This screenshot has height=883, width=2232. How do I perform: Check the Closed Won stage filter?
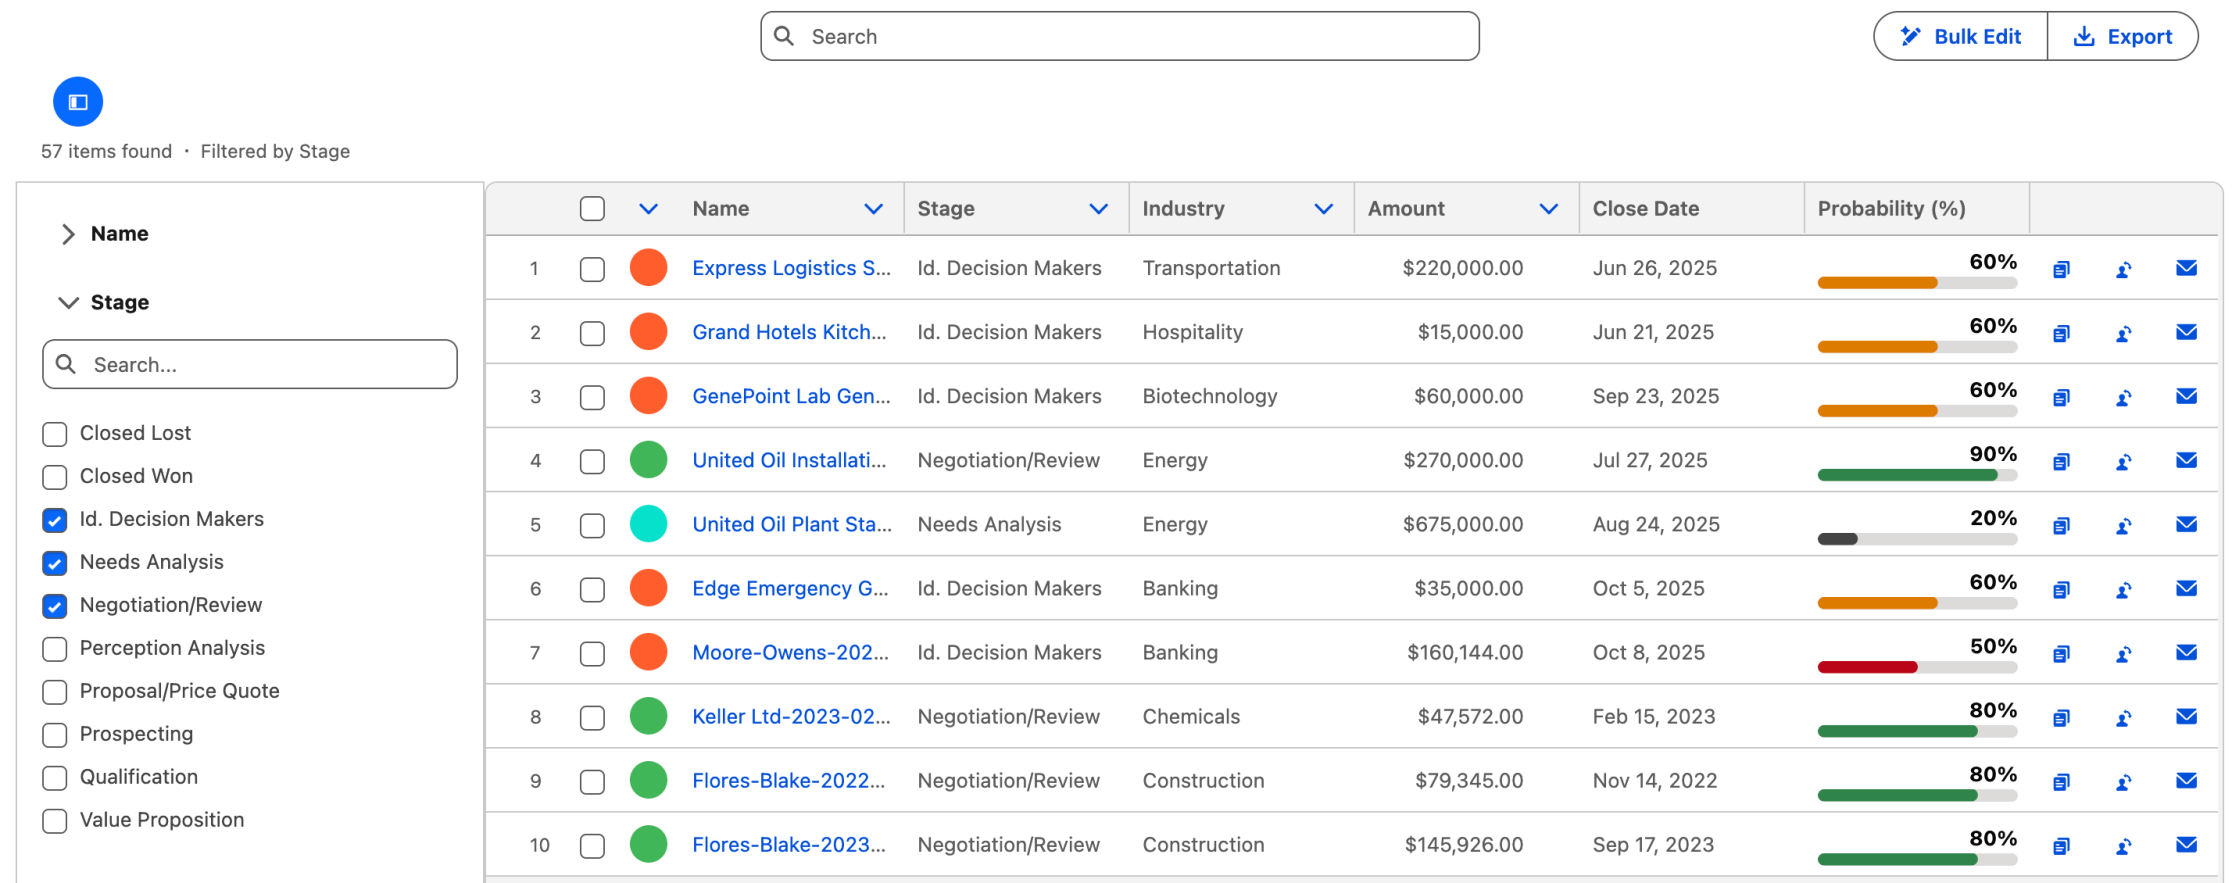55,477
